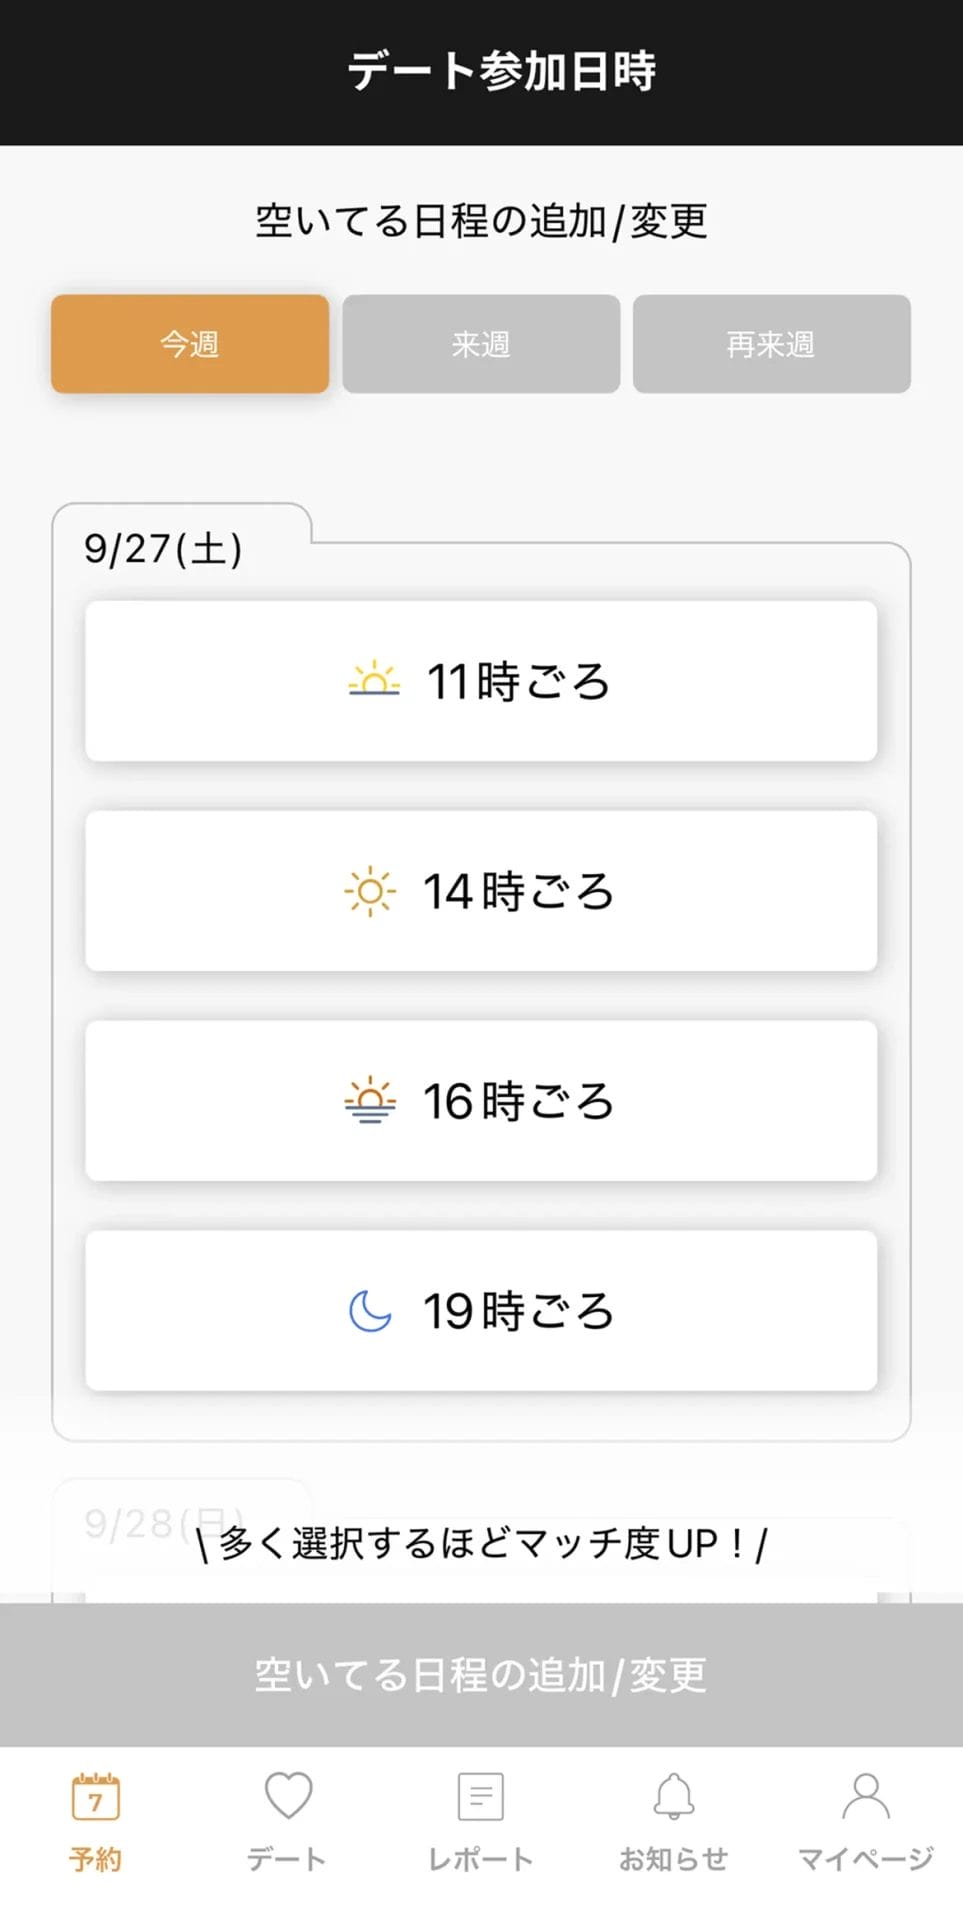Tap the heart icon for デート
The image size is (963, 1920).
pyautogui.click(x=288, y=1795)
